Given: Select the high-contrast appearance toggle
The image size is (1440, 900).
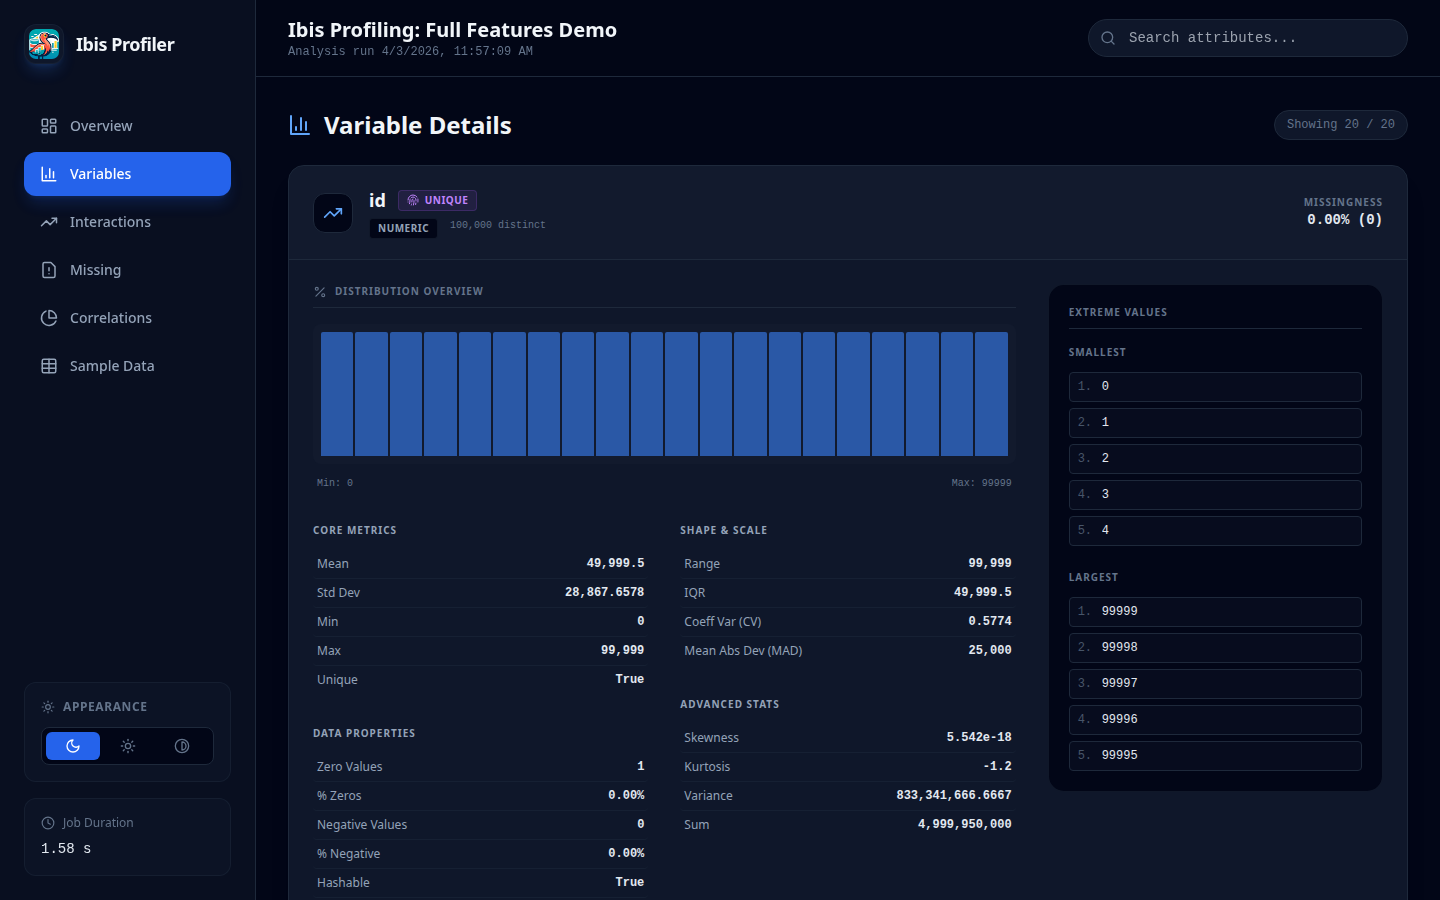Looking at the screenshot, I should (x=182, y=745).
